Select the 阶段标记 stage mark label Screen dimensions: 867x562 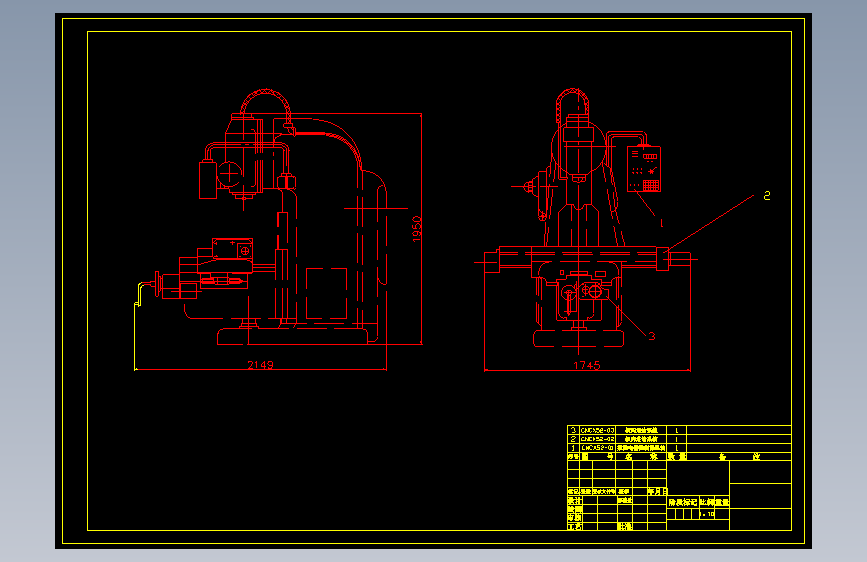pyautogui.click(x=683, y=502)
